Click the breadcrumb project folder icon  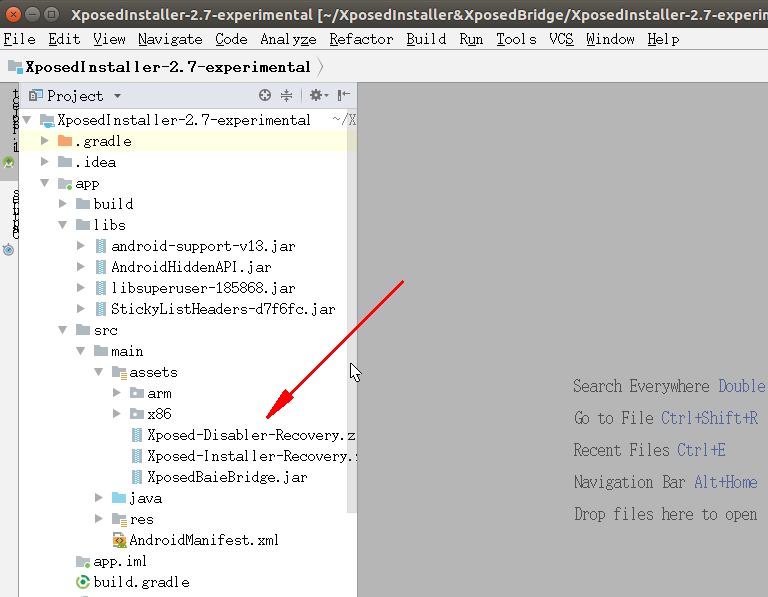(x=16, y=67)
